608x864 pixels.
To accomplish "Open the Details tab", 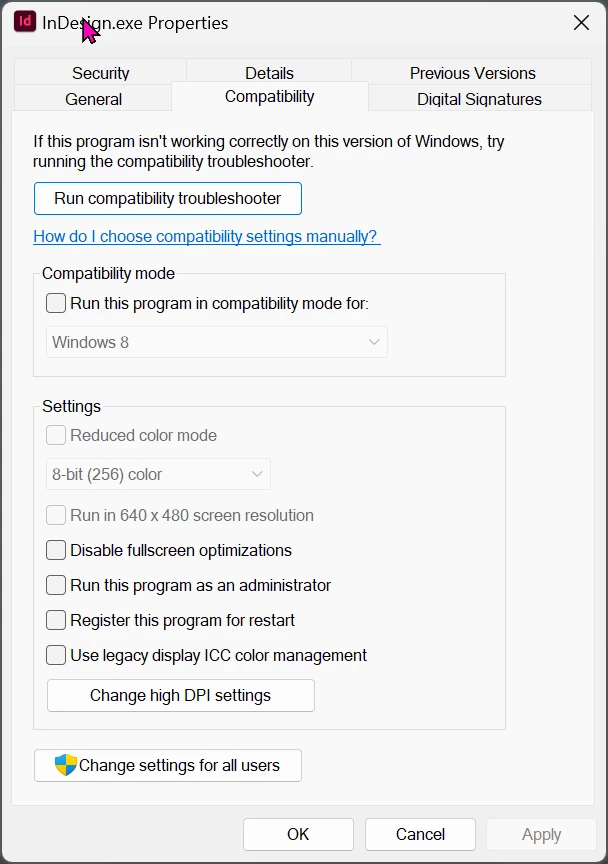I will pos(269,72).
